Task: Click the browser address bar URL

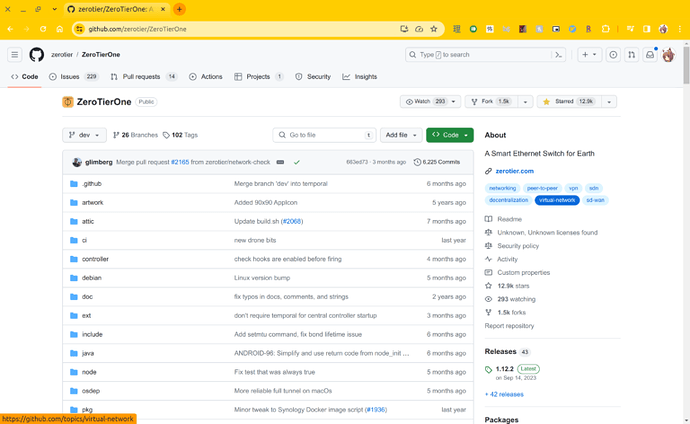Action: point(137,29)
